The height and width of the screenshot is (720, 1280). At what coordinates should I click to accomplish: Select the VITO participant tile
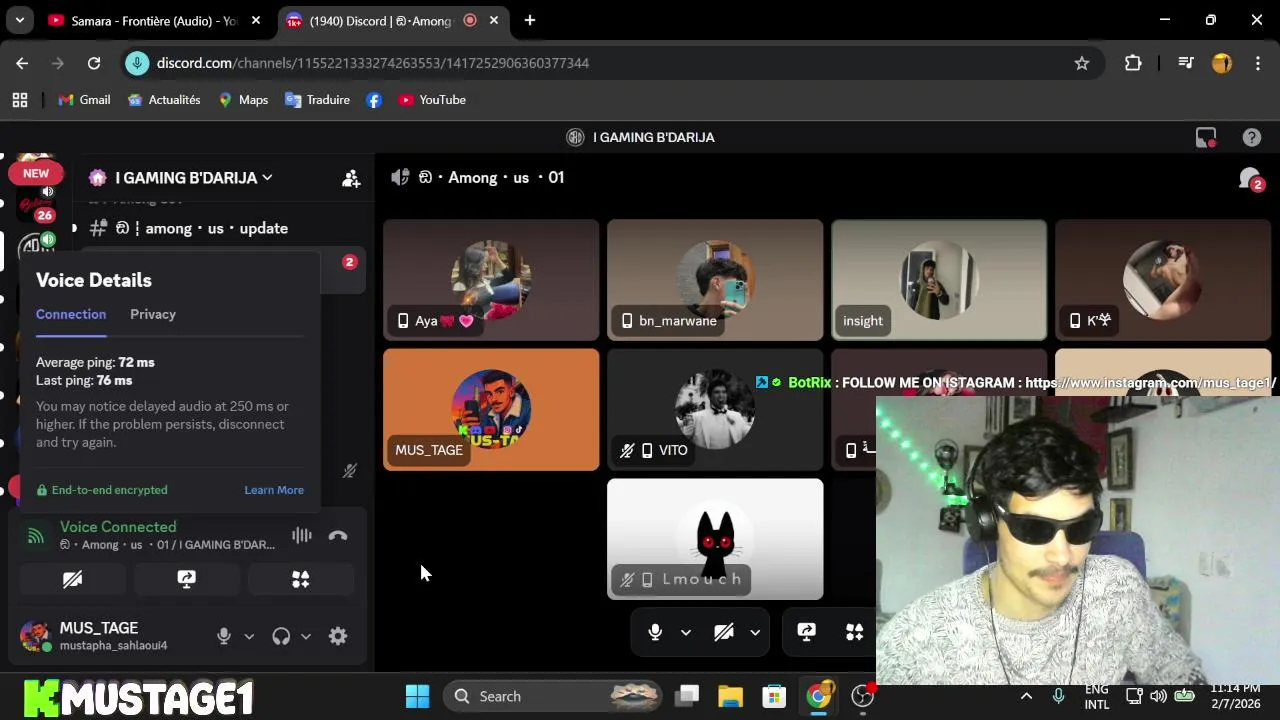(x=715, y=410)
